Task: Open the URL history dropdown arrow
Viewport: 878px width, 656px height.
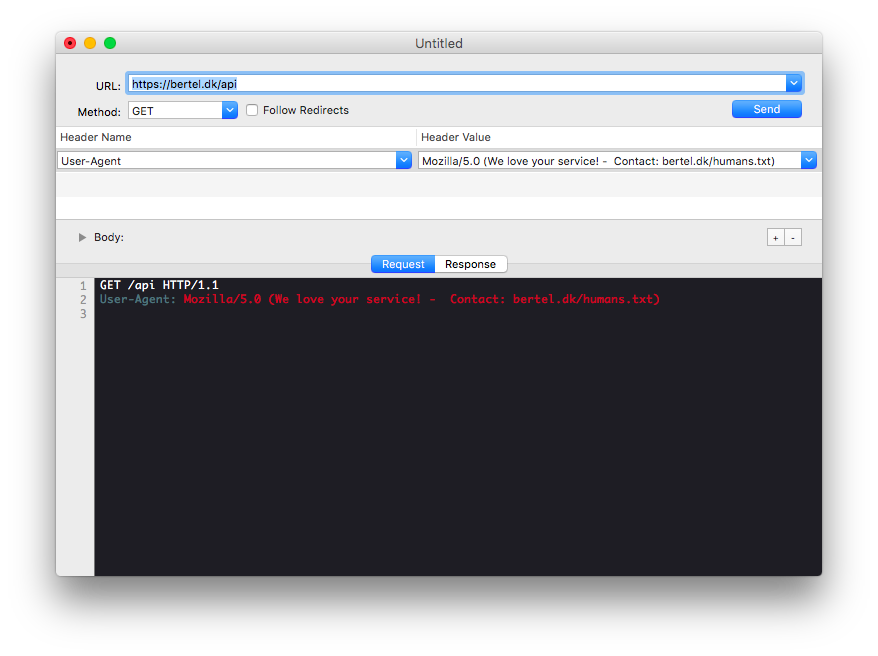Action: click(793, 82)
